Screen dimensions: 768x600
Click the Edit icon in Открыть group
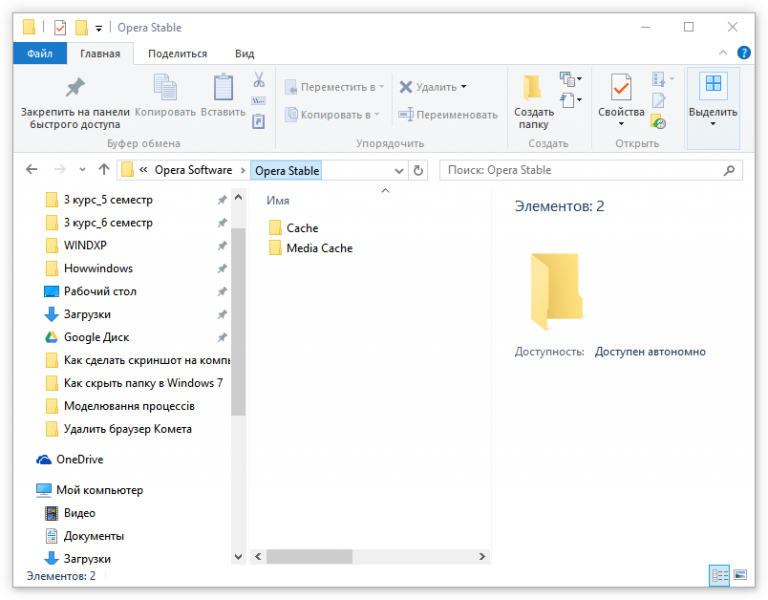[659, 100]
